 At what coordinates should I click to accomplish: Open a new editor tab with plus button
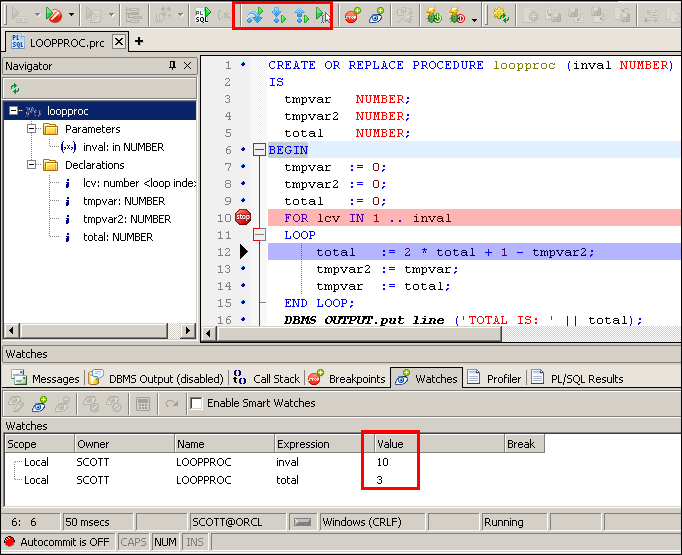pos(139,41)
